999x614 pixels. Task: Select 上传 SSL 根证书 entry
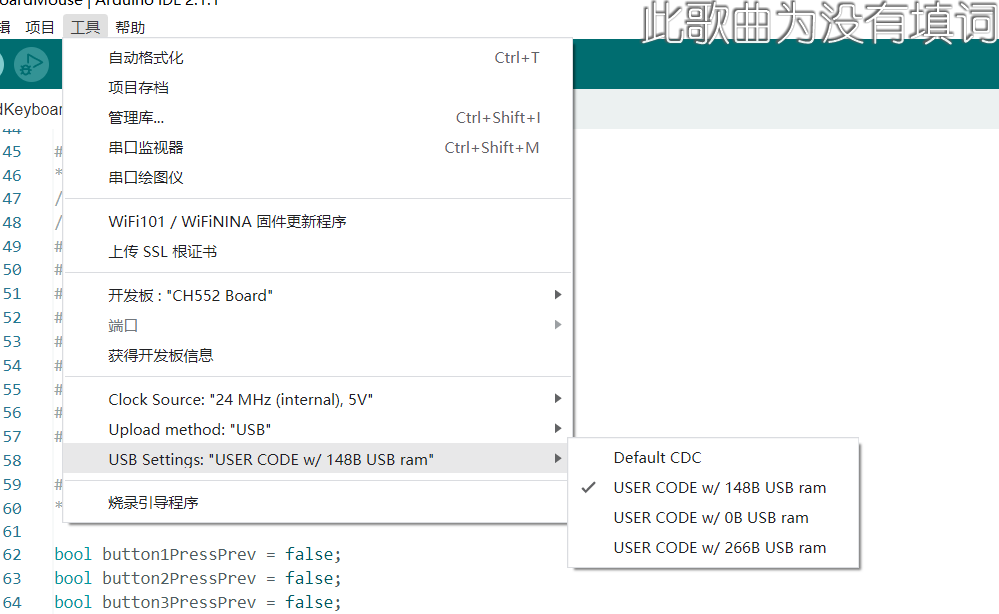[317, 252]
